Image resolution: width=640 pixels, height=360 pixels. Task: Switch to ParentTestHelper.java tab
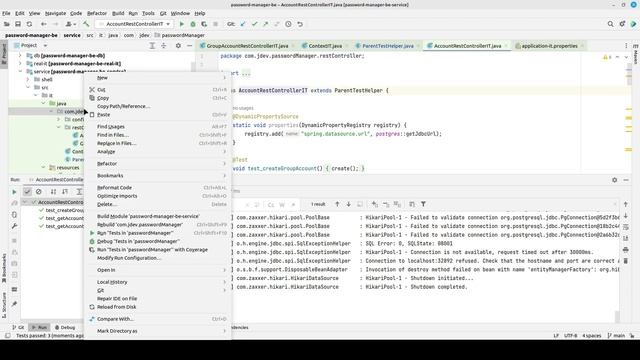coord(387,46)
